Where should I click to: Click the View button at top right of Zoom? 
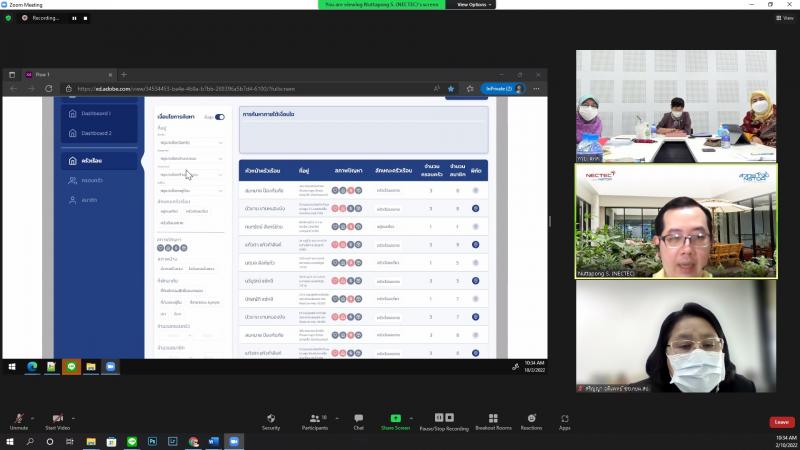tap(785, 18)
